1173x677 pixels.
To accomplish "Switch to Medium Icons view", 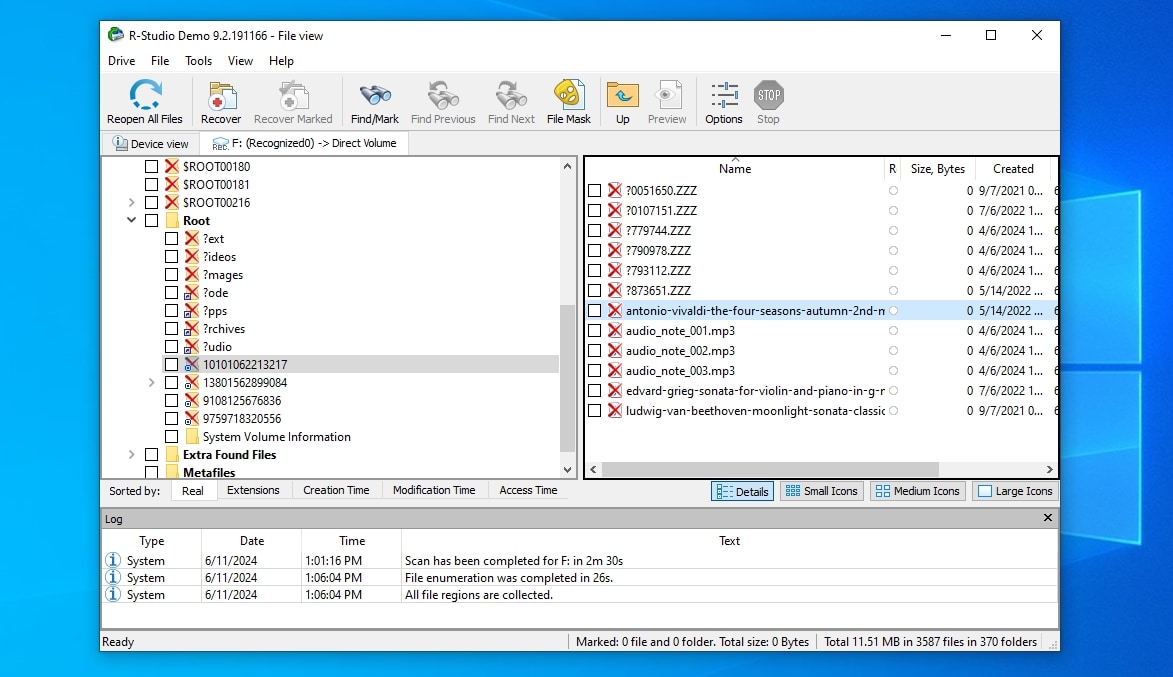I will click(917, 491).
